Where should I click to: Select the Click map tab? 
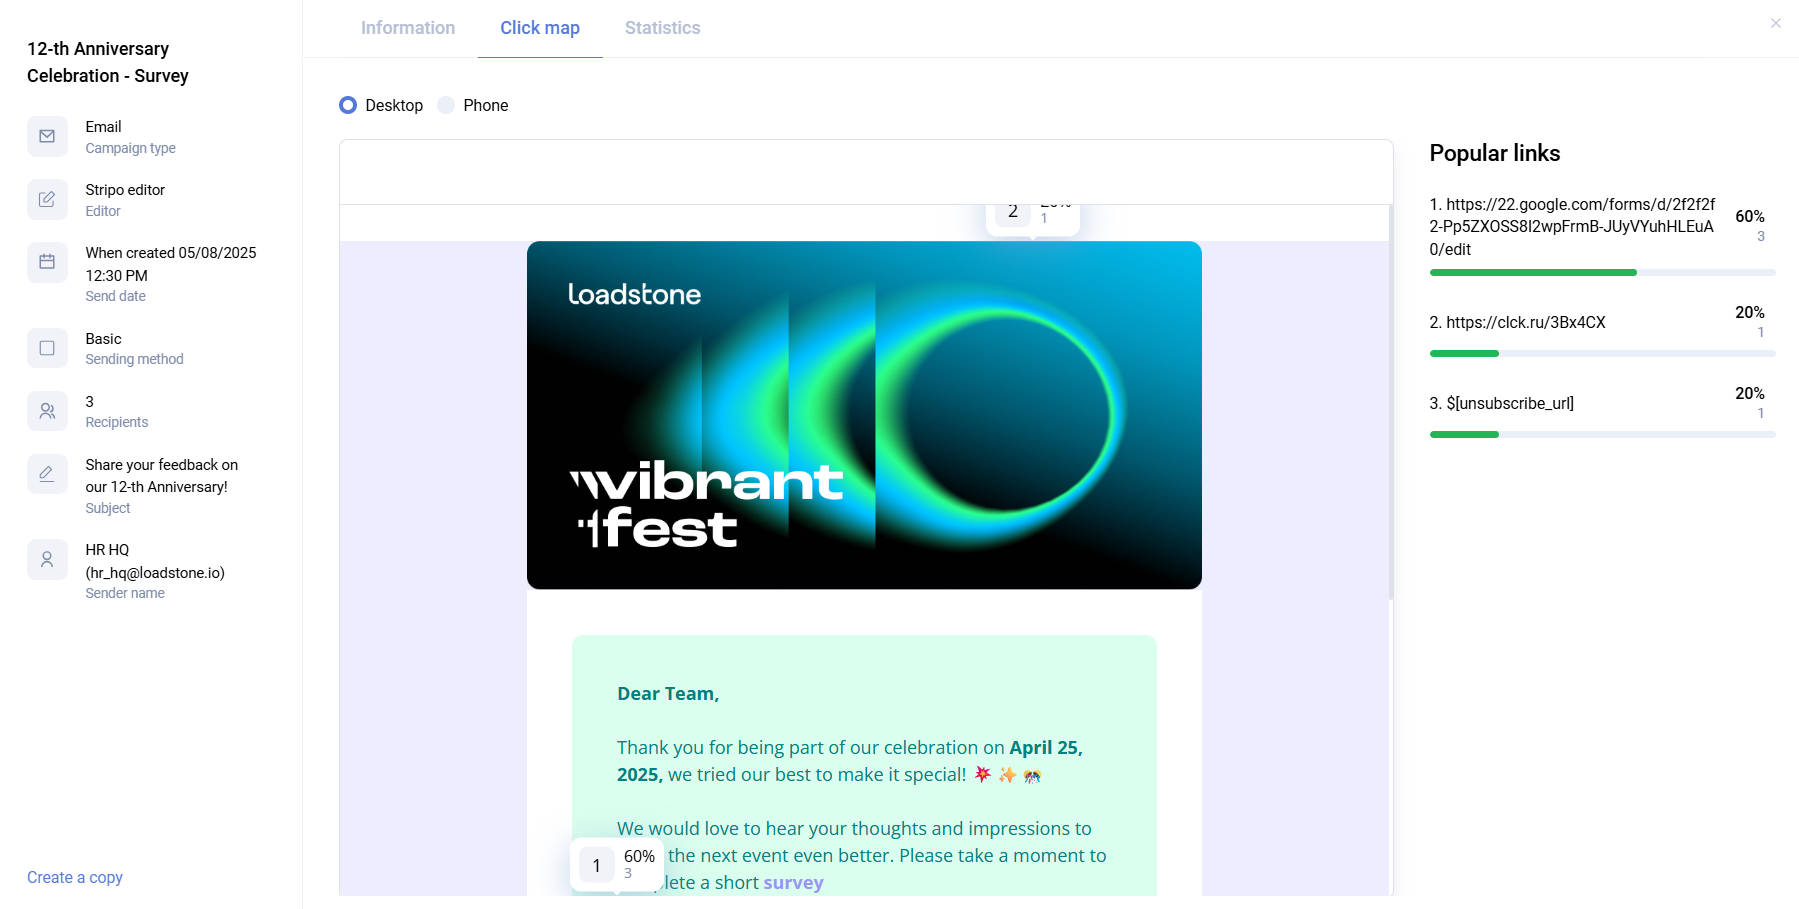[x=540, y=28]
